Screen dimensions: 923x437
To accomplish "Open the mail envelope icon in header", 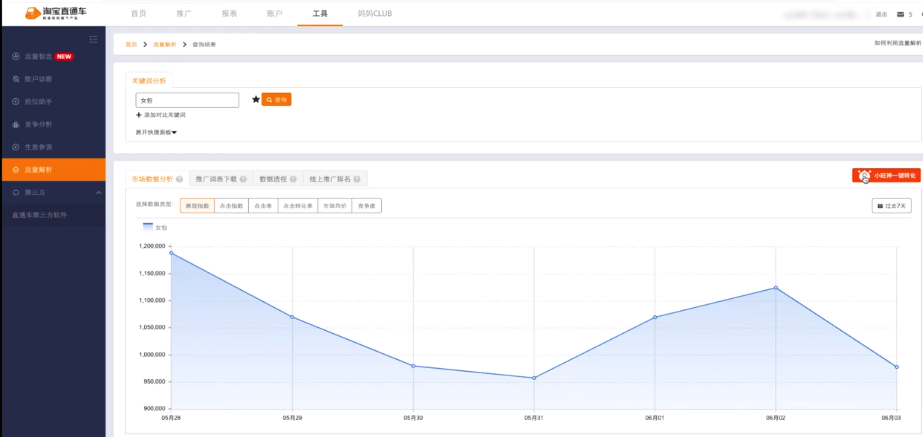I will pos(900,15).
